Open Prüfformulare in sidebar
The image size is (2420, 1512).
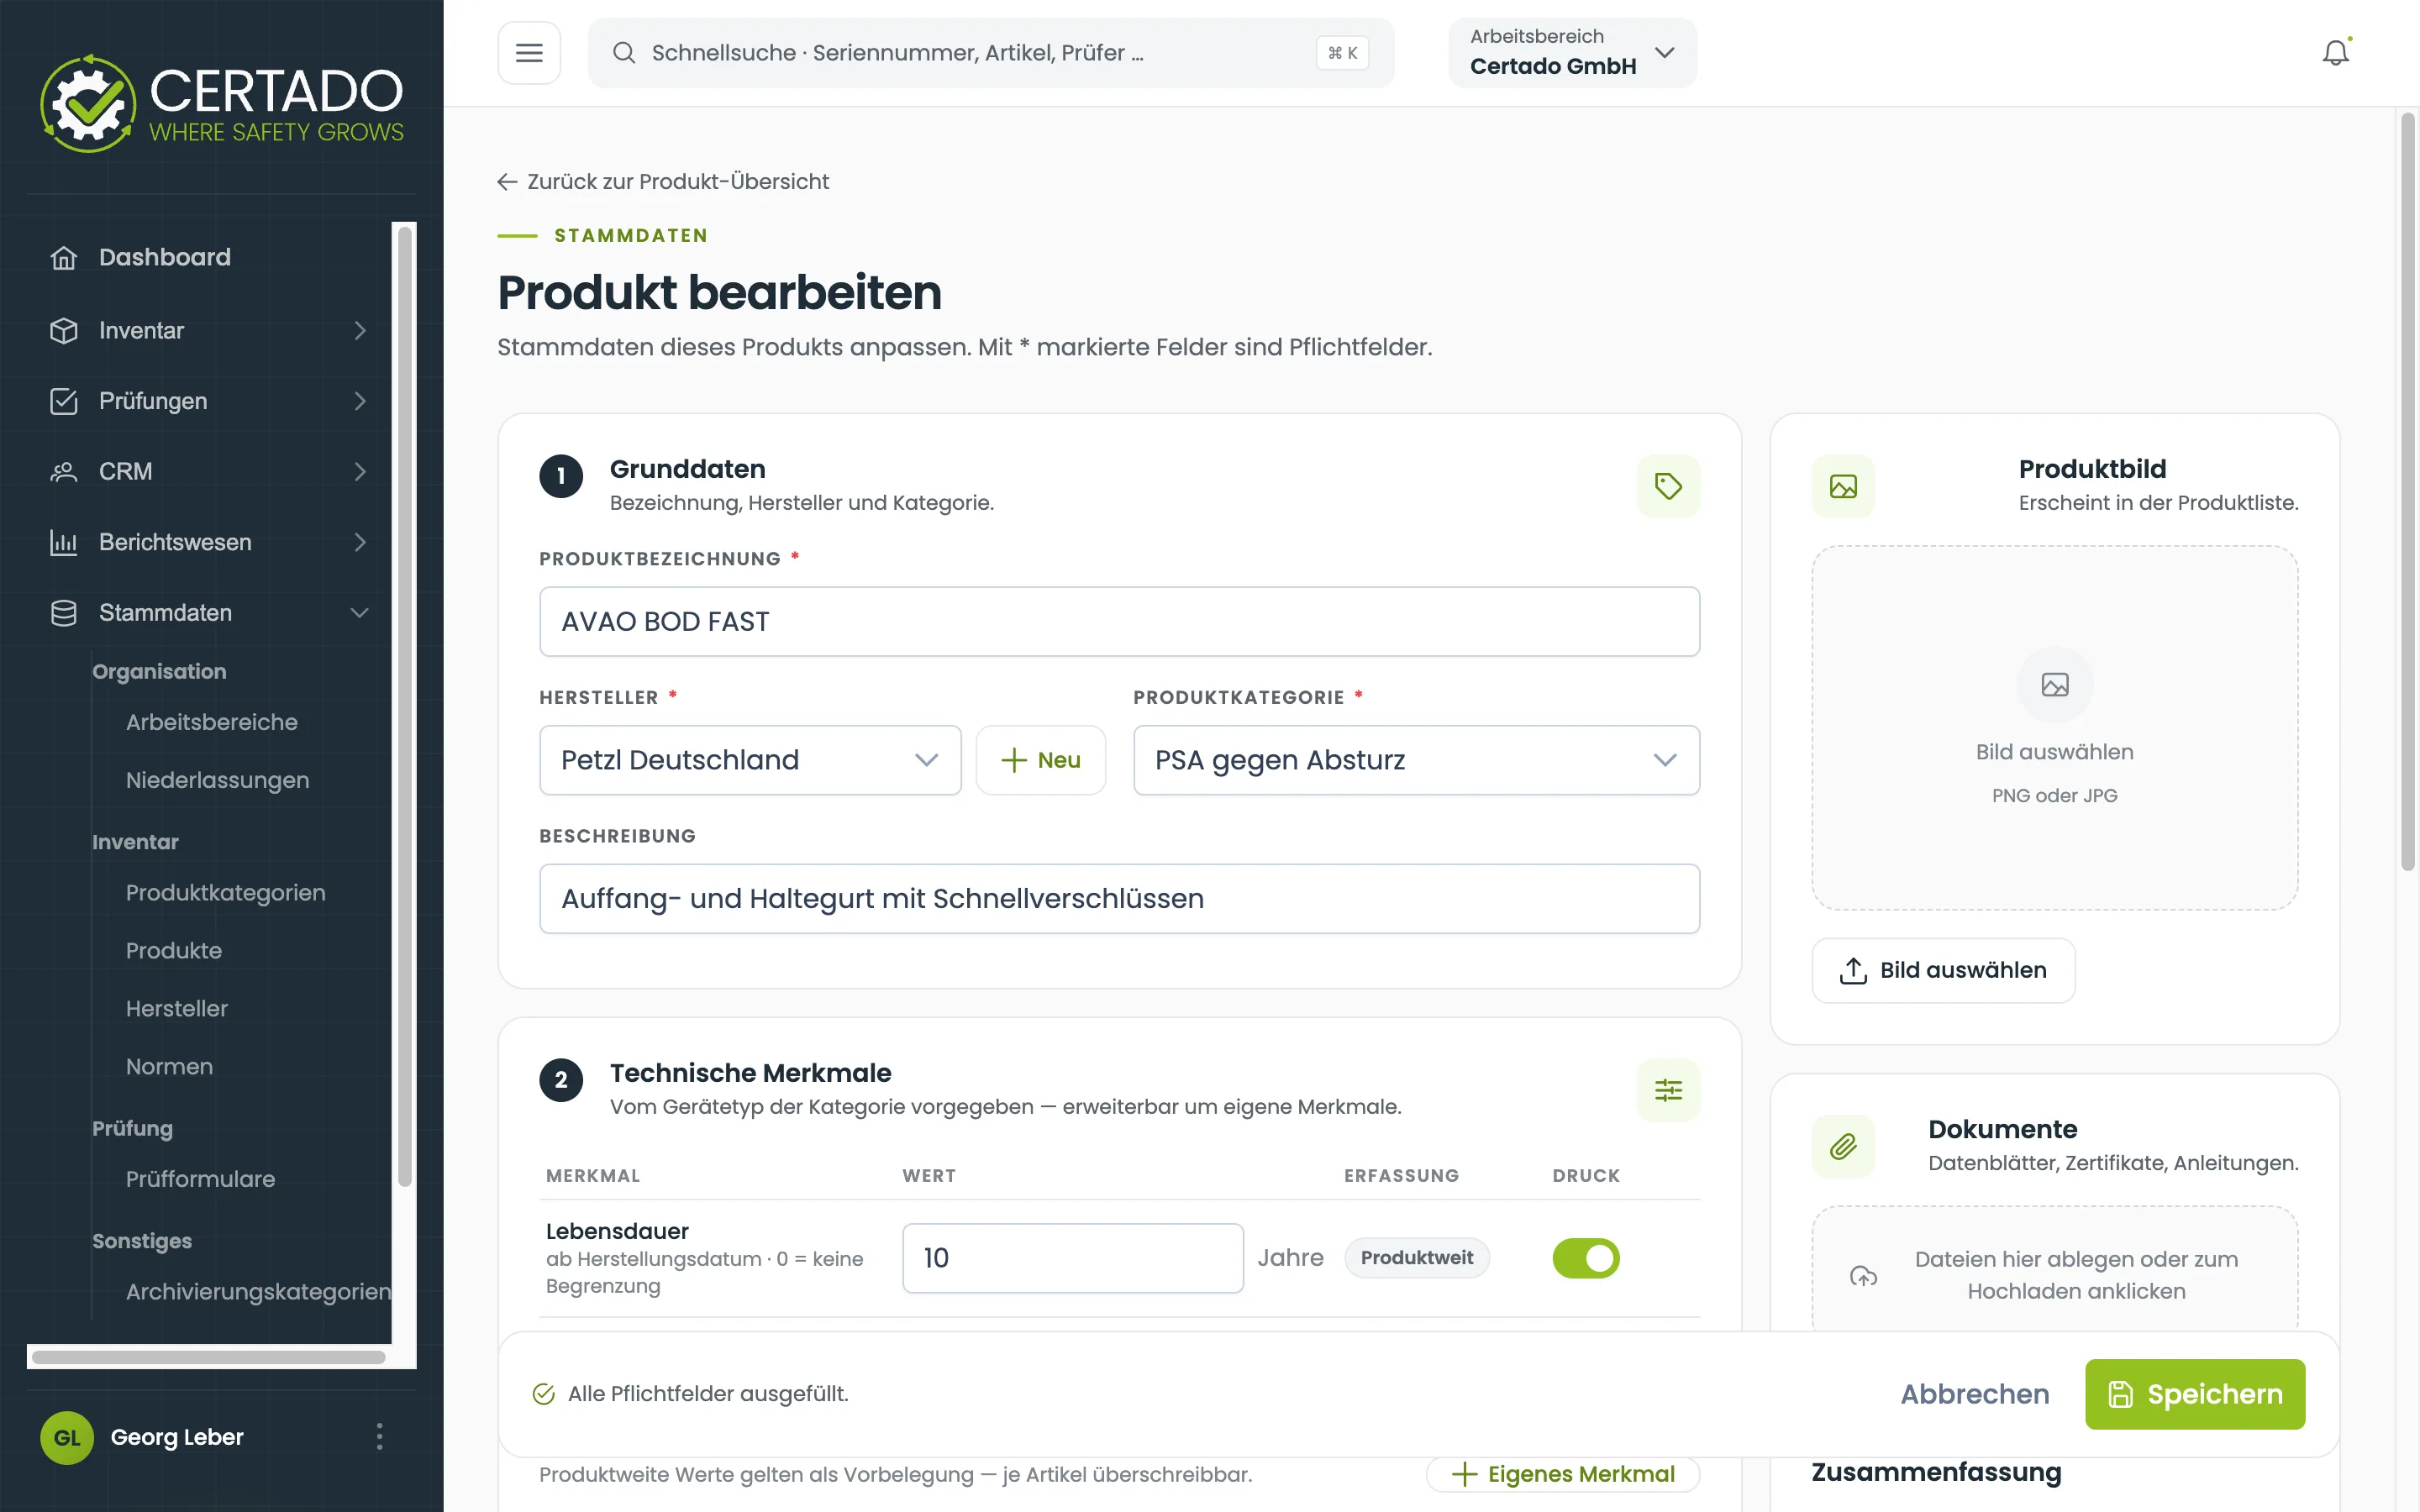200,1179
